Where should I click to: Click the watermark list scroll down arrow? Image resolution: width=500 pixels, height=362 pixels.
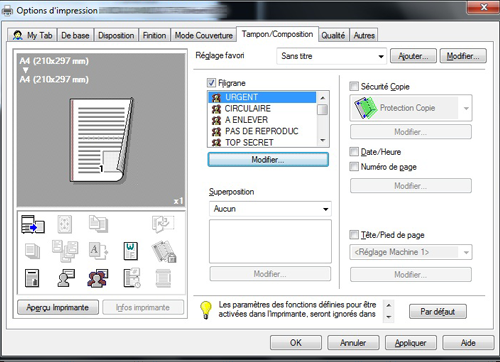point(322,140)
